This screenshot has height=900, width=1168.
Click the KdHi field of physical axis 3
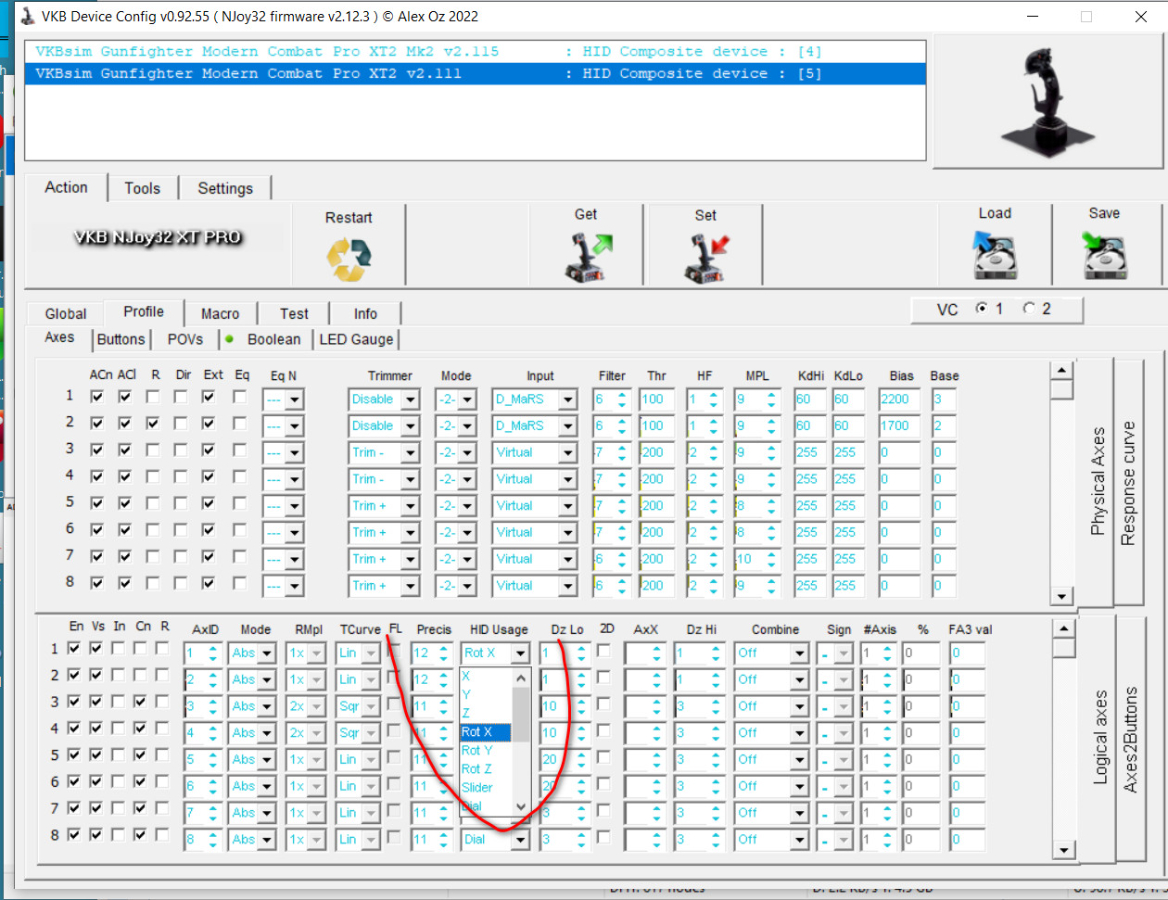[810, 453]
